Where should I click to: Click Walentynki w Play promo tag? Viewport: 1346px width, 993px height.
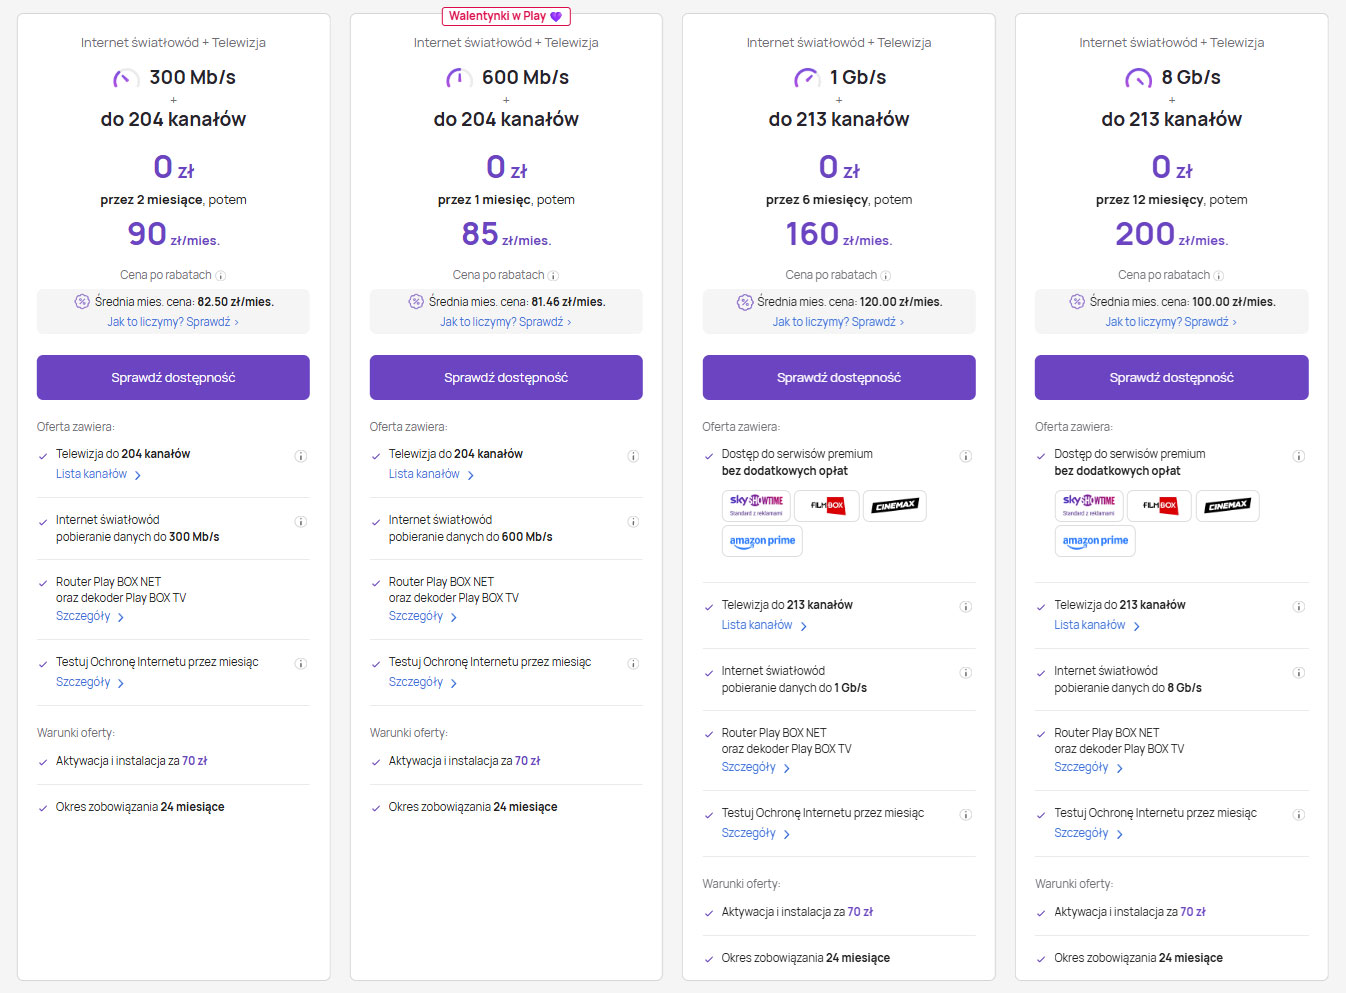pyautogui.click(x=506, y=16)
